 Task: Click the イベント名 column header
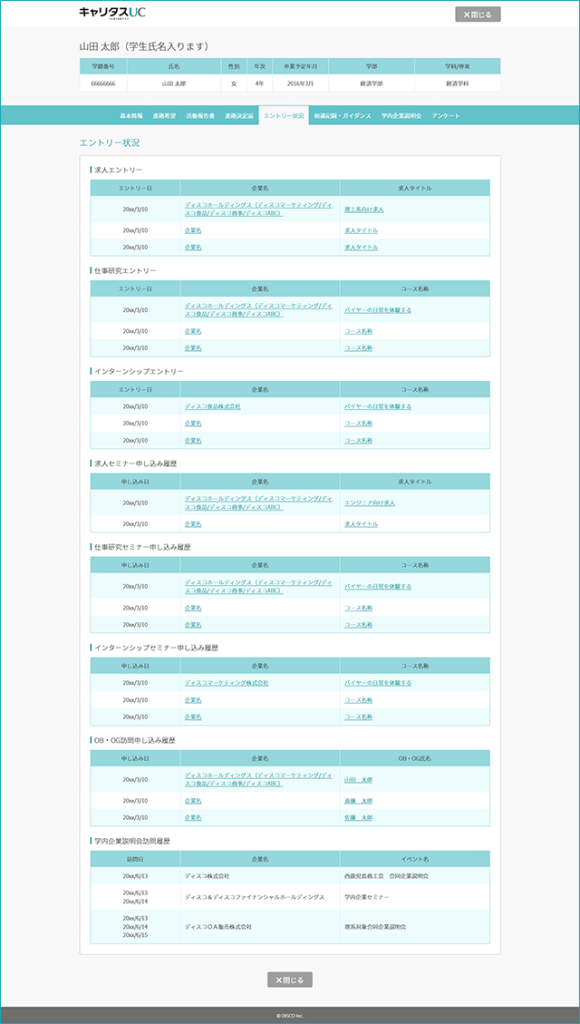tap(415, 859)
